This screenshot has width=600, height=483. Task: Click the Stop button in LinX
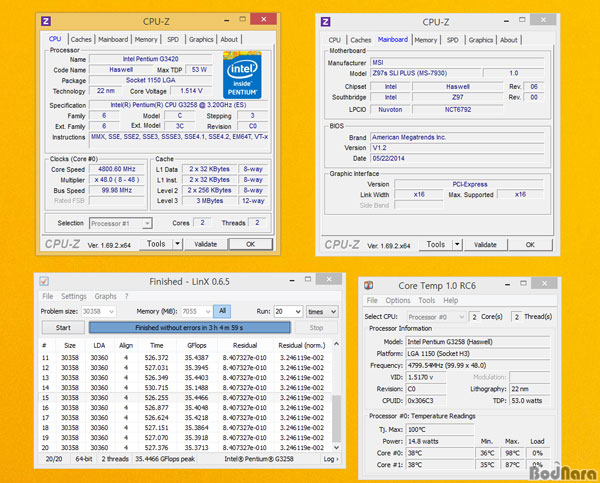click(x=316, y=328)
